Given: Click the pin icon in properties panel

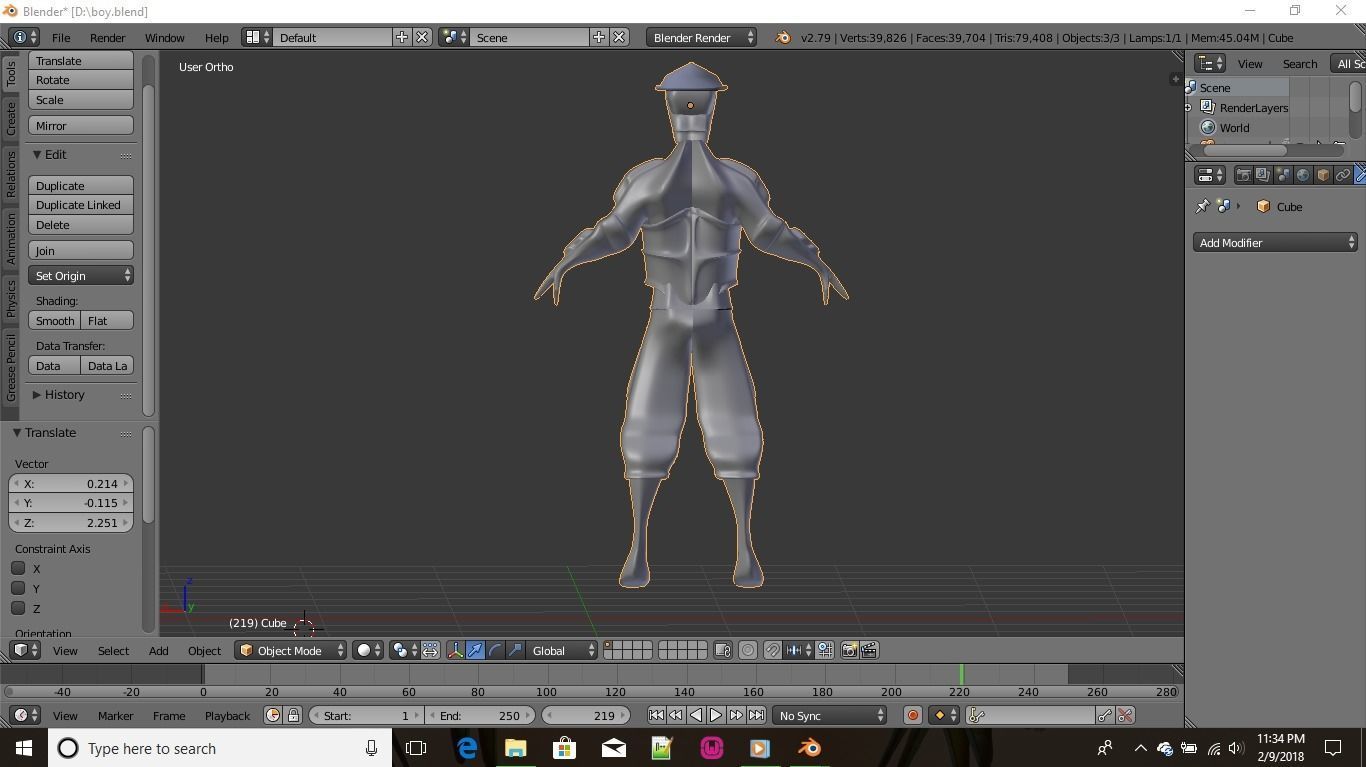Looking at the screenshot, I should click(x=1202, y=207).
